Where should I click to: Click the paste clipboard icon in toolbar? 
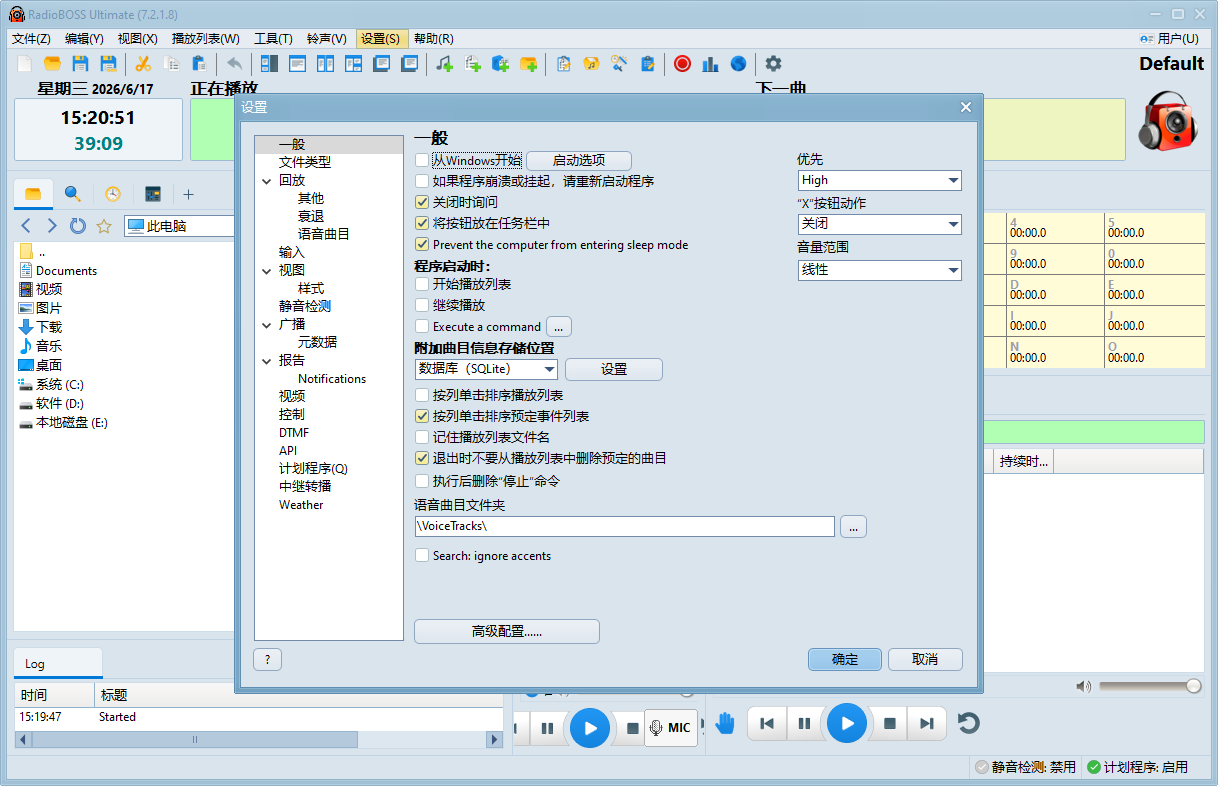point(199,64)
